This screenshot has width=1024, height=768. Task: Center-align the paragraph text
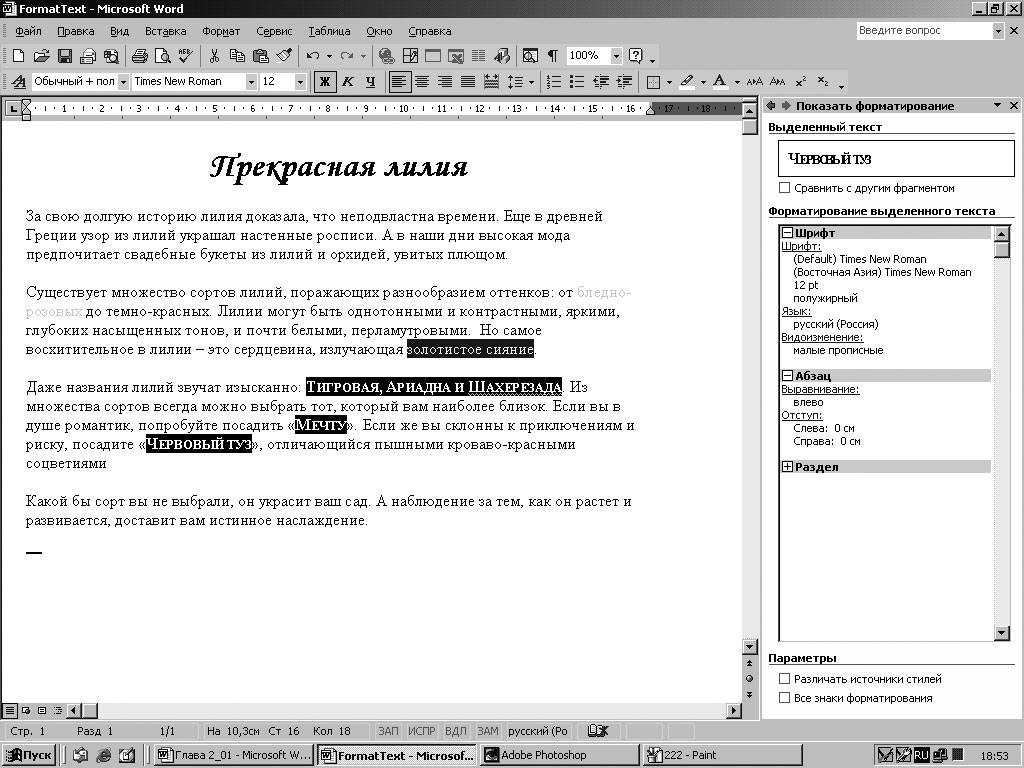[x=422, y=82]
